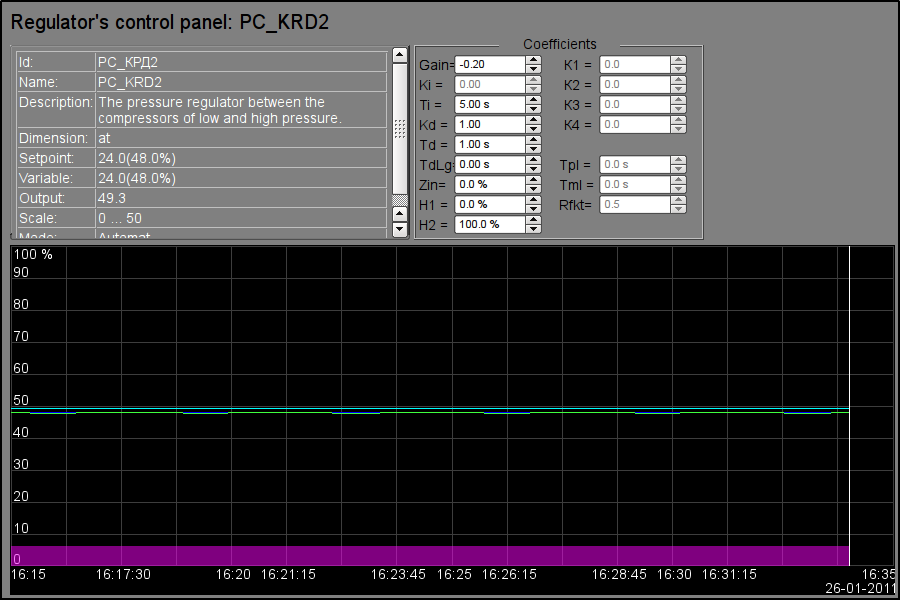Decrease H2 percent with down arrow
Screen dimensions: 900x600
click(x=534, y=229)
